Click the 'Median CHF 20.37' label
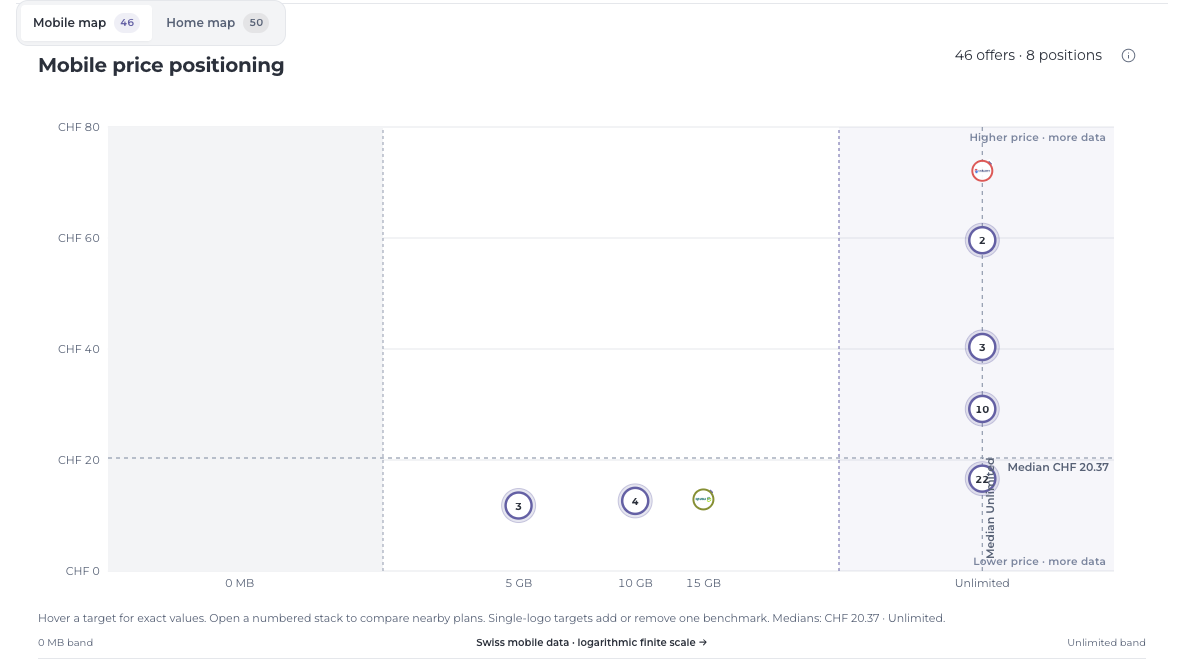Image resolution: width=1184 pixels, height=666 pixels. (1058, 467)
